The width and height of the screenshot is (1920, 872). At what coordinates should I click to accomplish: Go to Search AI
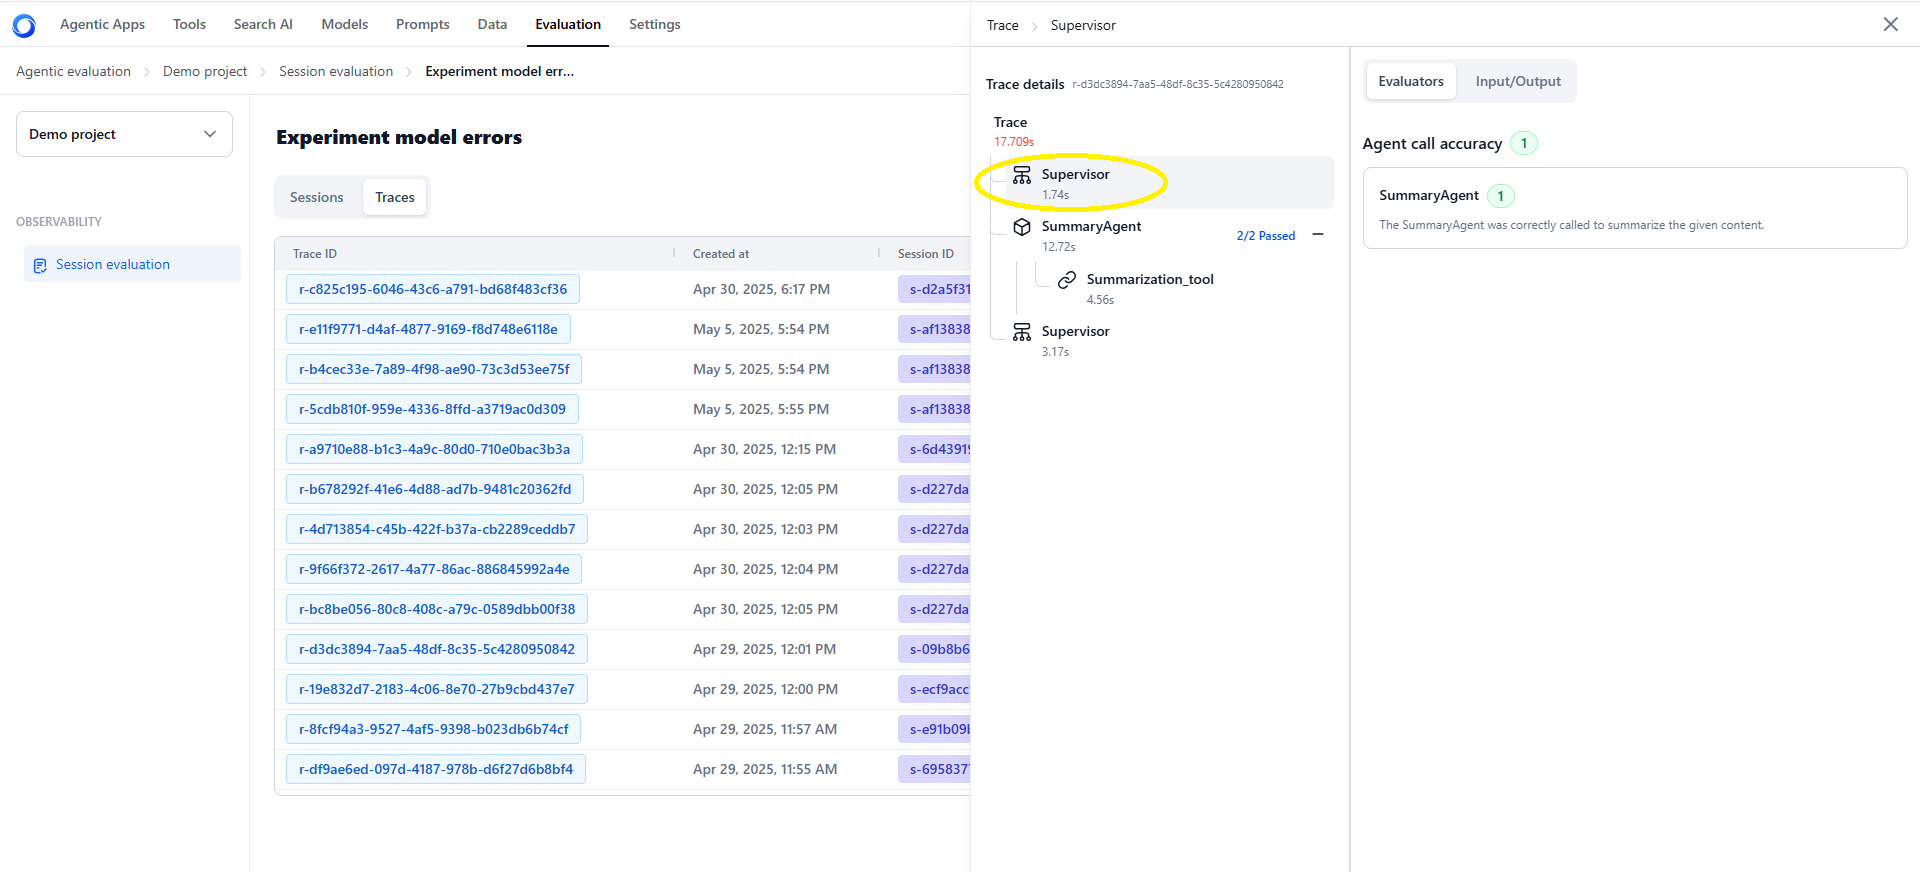[x=263, y=24]
